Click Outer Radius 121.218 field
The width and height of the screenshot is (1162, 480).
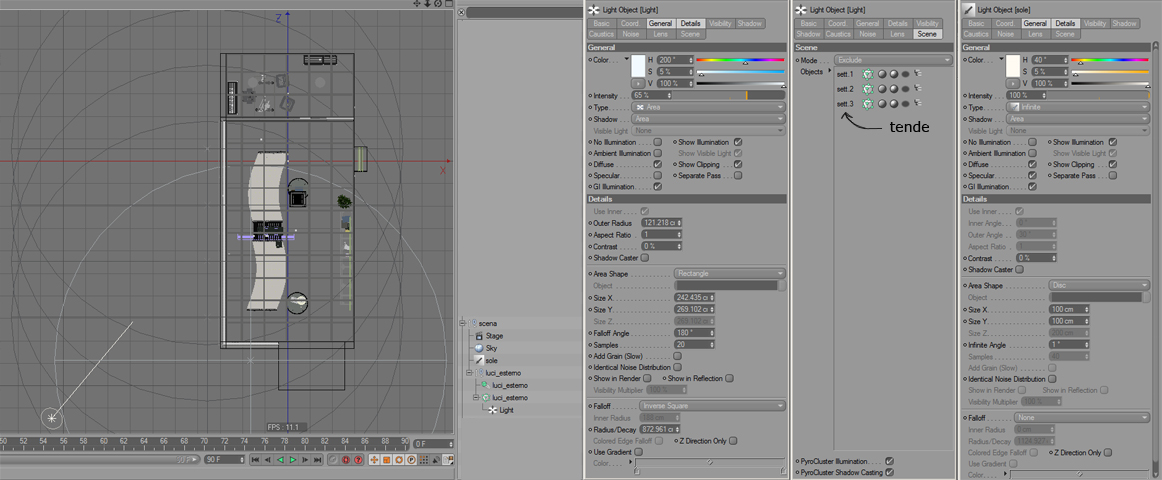(x=663, y=222)
